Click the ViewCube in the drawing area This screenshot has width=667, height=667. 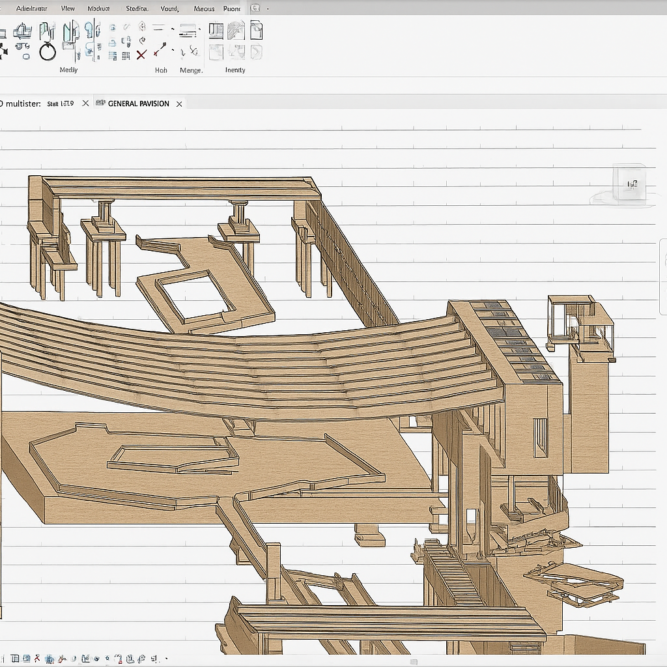click(631, 184)
